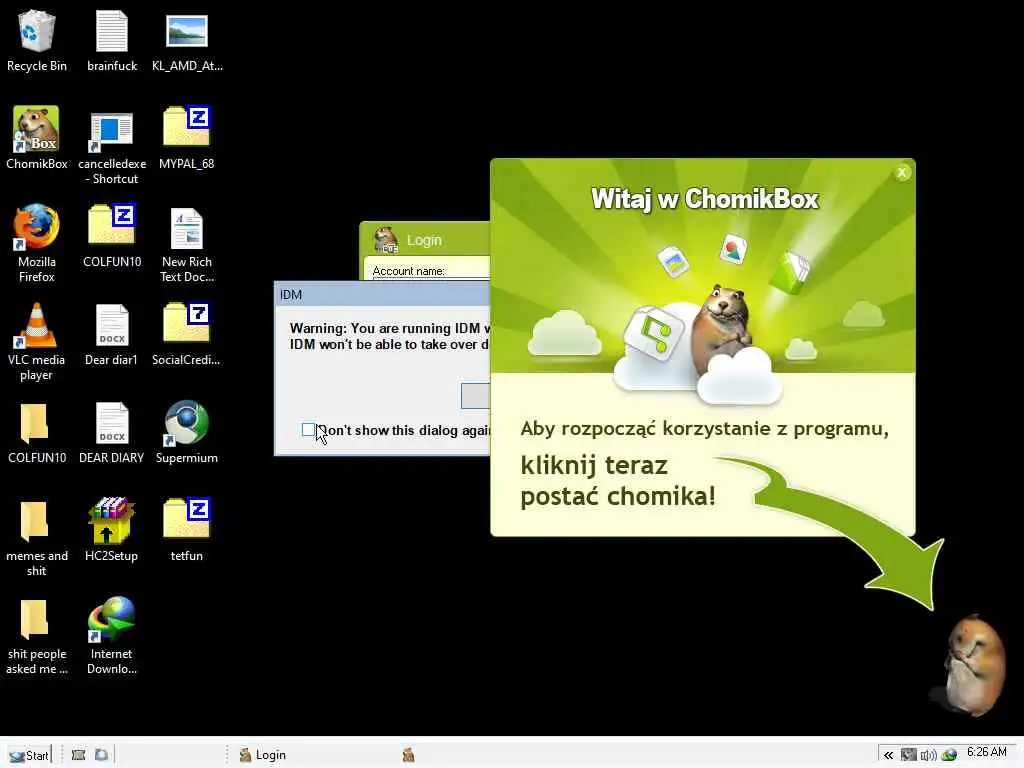The image size is (1024, 768).
Task: Click the IDM dialog title bar
Action: tap(382, 295)
